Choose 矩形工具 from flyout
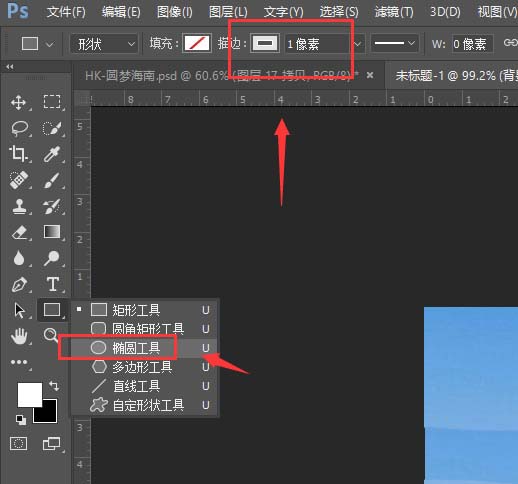Image resolution: width=518 pixels, height=484 pixels. point(145,310)
